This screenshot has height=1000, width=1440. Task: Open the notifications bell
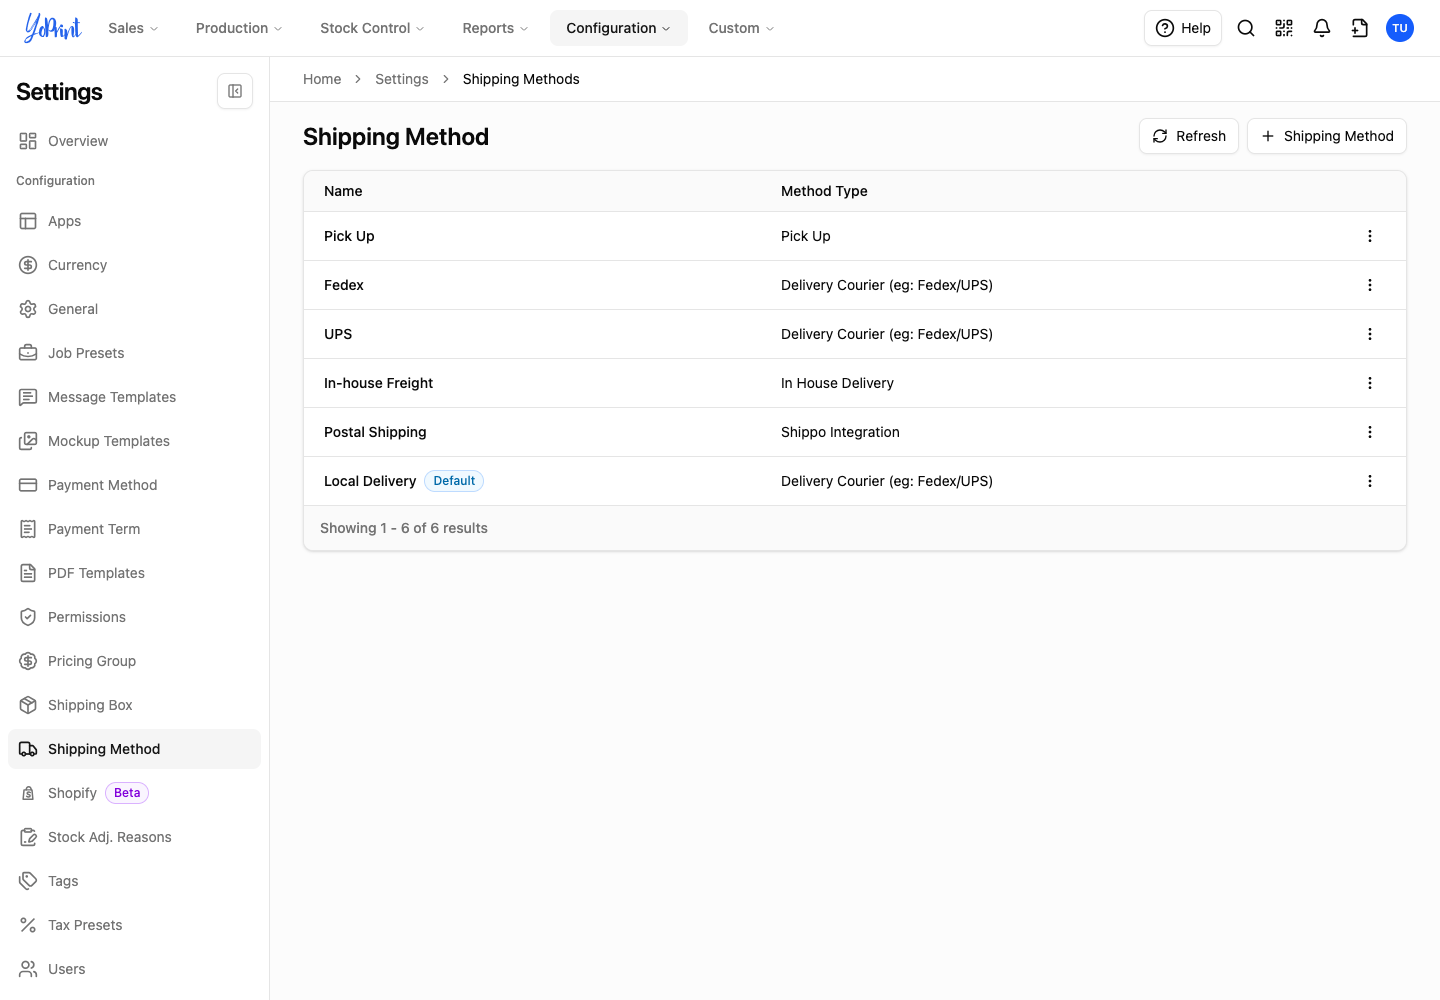pyautogui.click(x=1322, y=28)
